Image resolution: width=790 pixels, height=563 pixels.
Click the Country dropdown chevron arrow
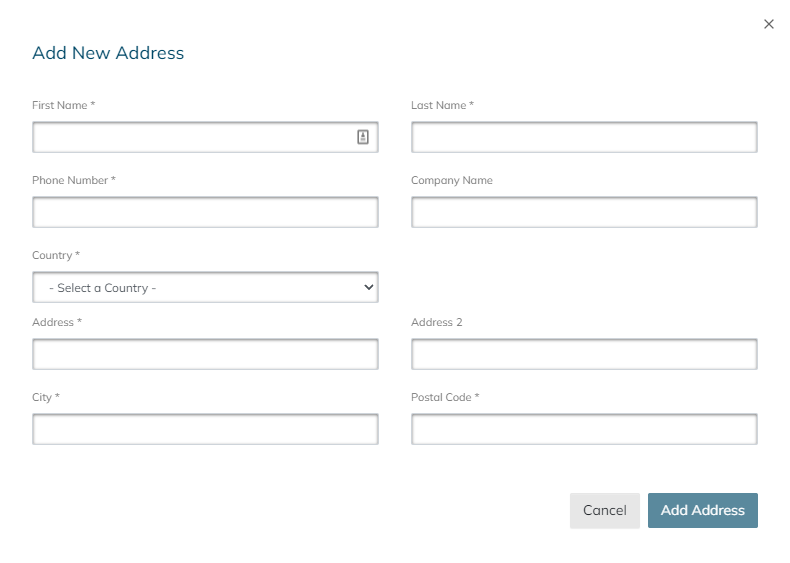[369, 287]
